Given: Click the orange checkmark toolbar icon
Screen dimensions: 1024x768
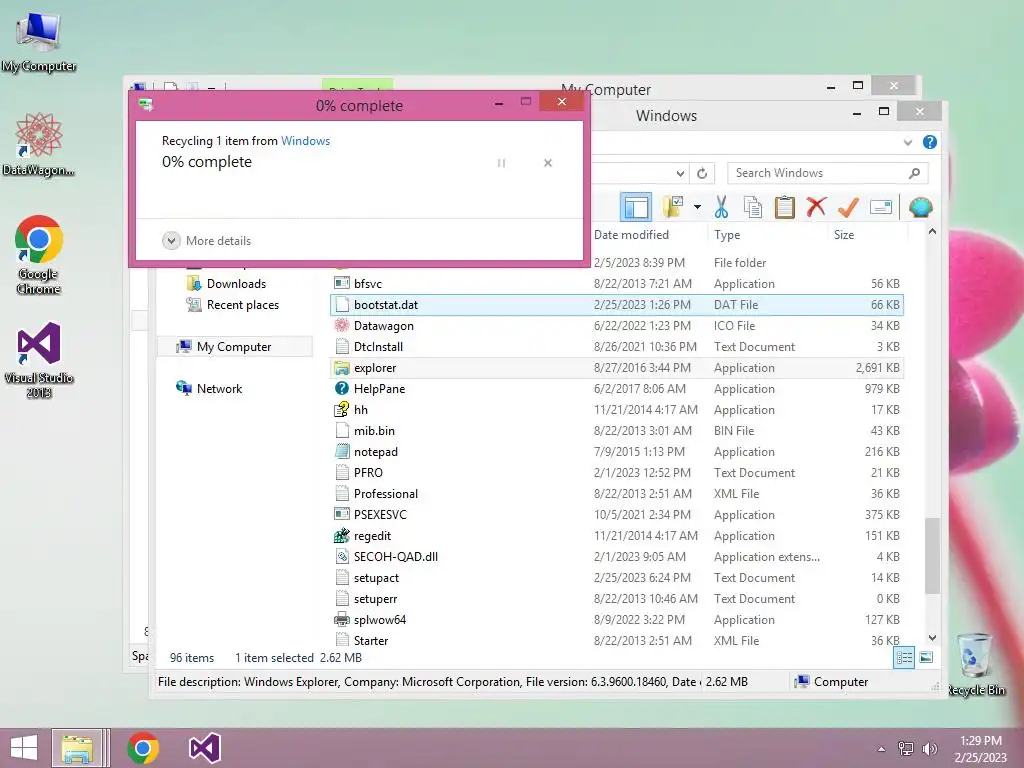Looking at the screenshot, I should [x=848, y=207].
